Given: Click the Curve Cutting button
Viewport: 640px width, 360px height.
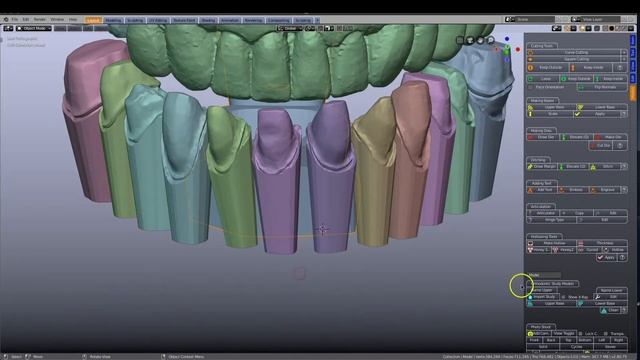Looking at the screenshot, I should click(573, 53).
